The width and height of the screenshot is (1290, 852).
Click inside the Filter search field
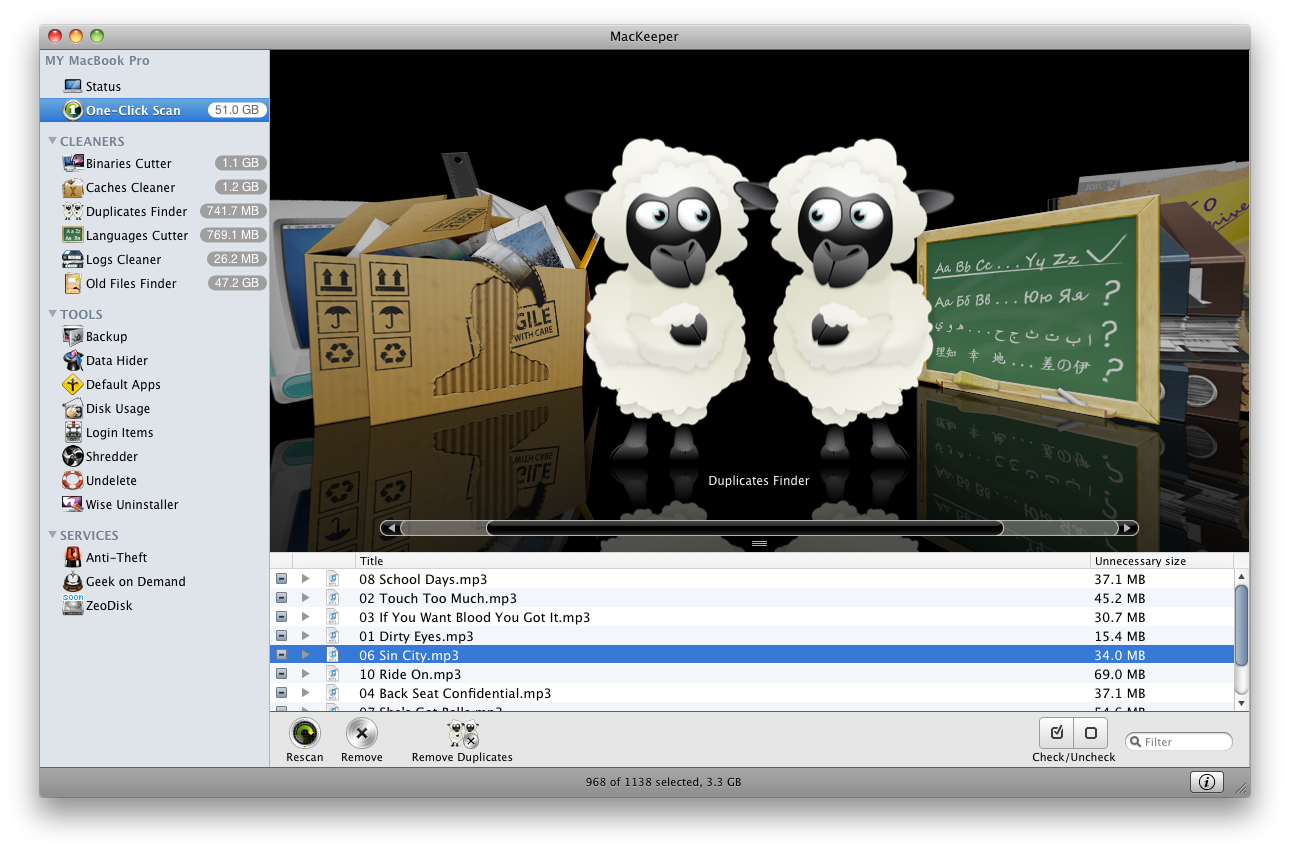click(1178, 741)
